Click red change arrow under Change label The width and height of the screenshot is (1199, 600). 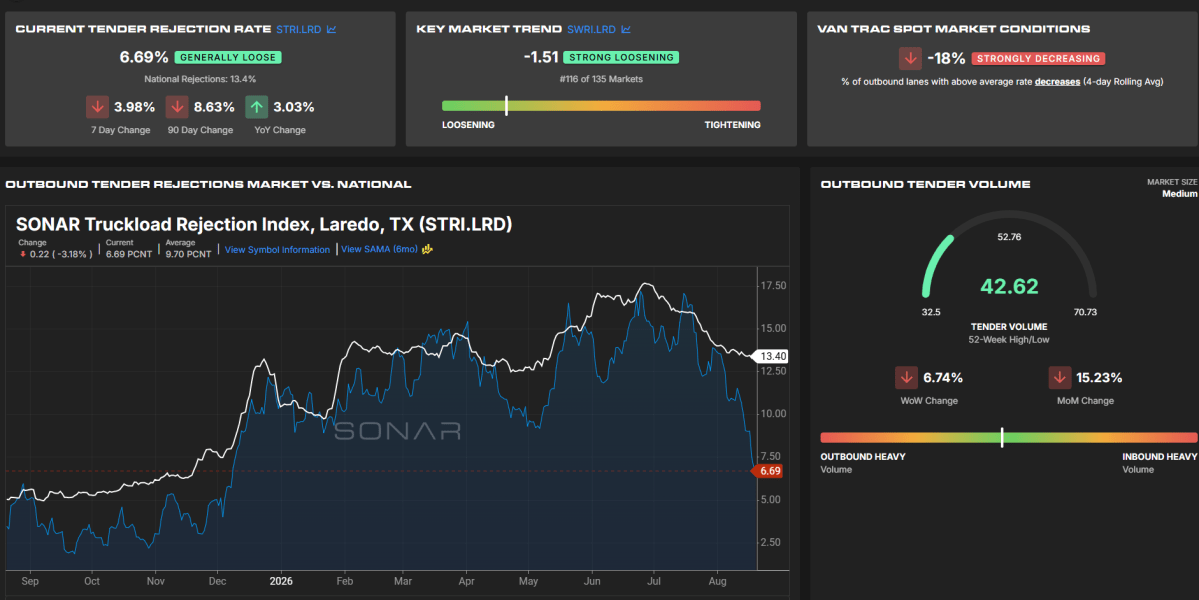pyautogui.click(x=23, y=254)
